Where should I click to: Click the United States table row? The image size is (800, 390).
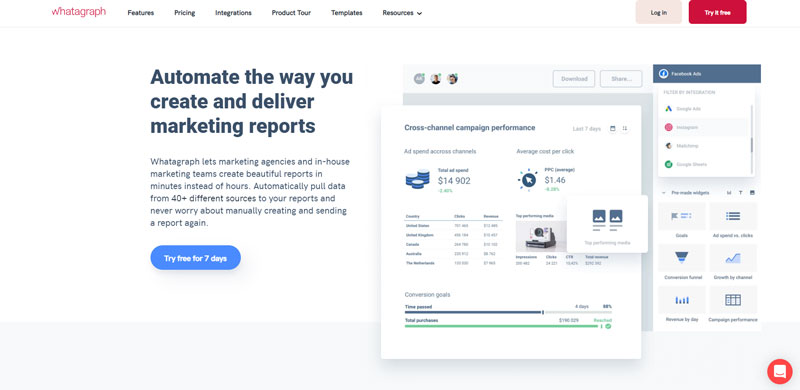pyautogui.click(x=454, y=225)
